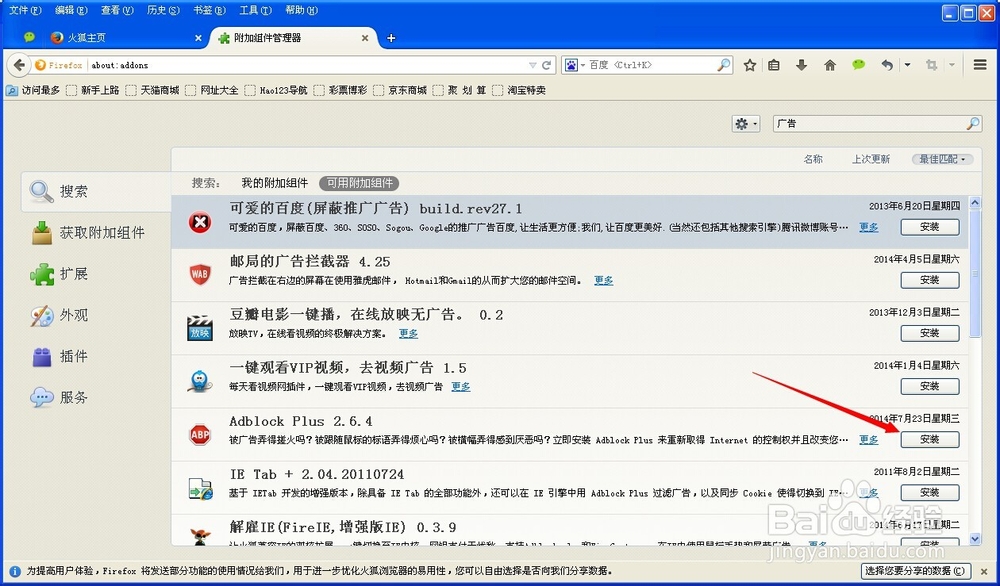Open the 编辑 menu
Image resolution: width=1000 pixels, height=586 pixels.
(71, 10)
